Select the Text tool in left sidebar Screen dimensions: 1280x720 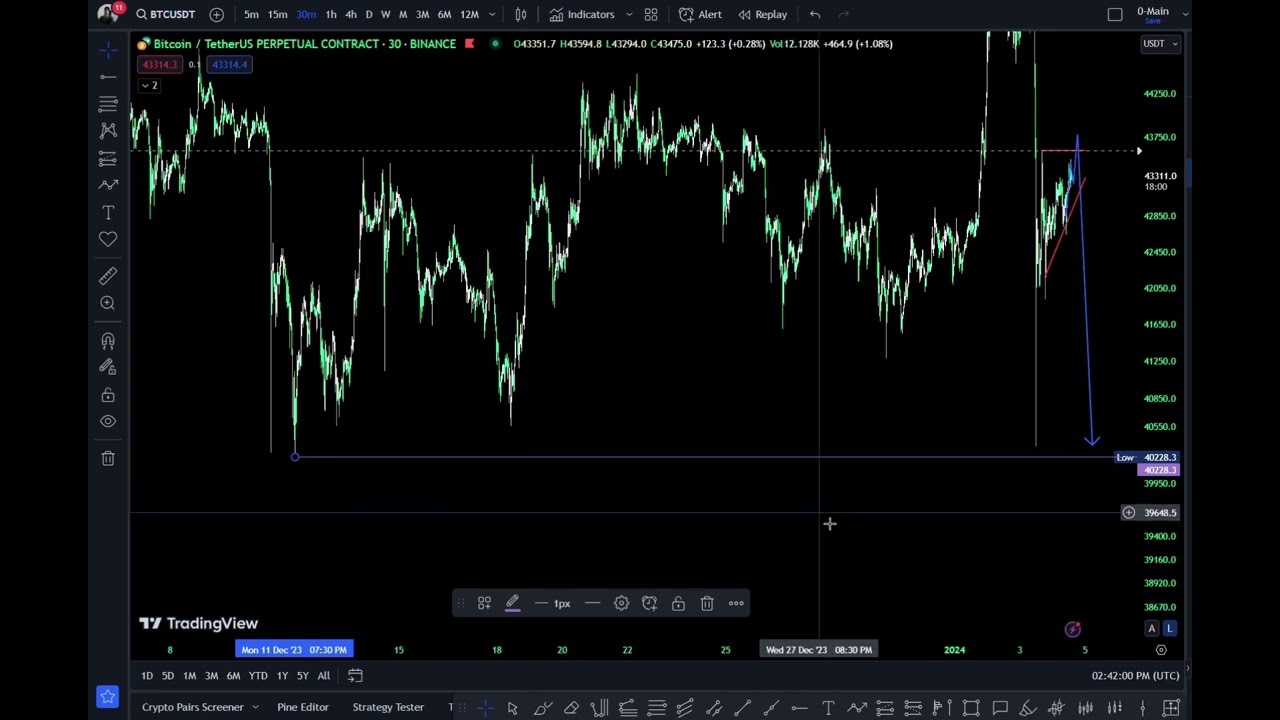[x=108, y=212]
